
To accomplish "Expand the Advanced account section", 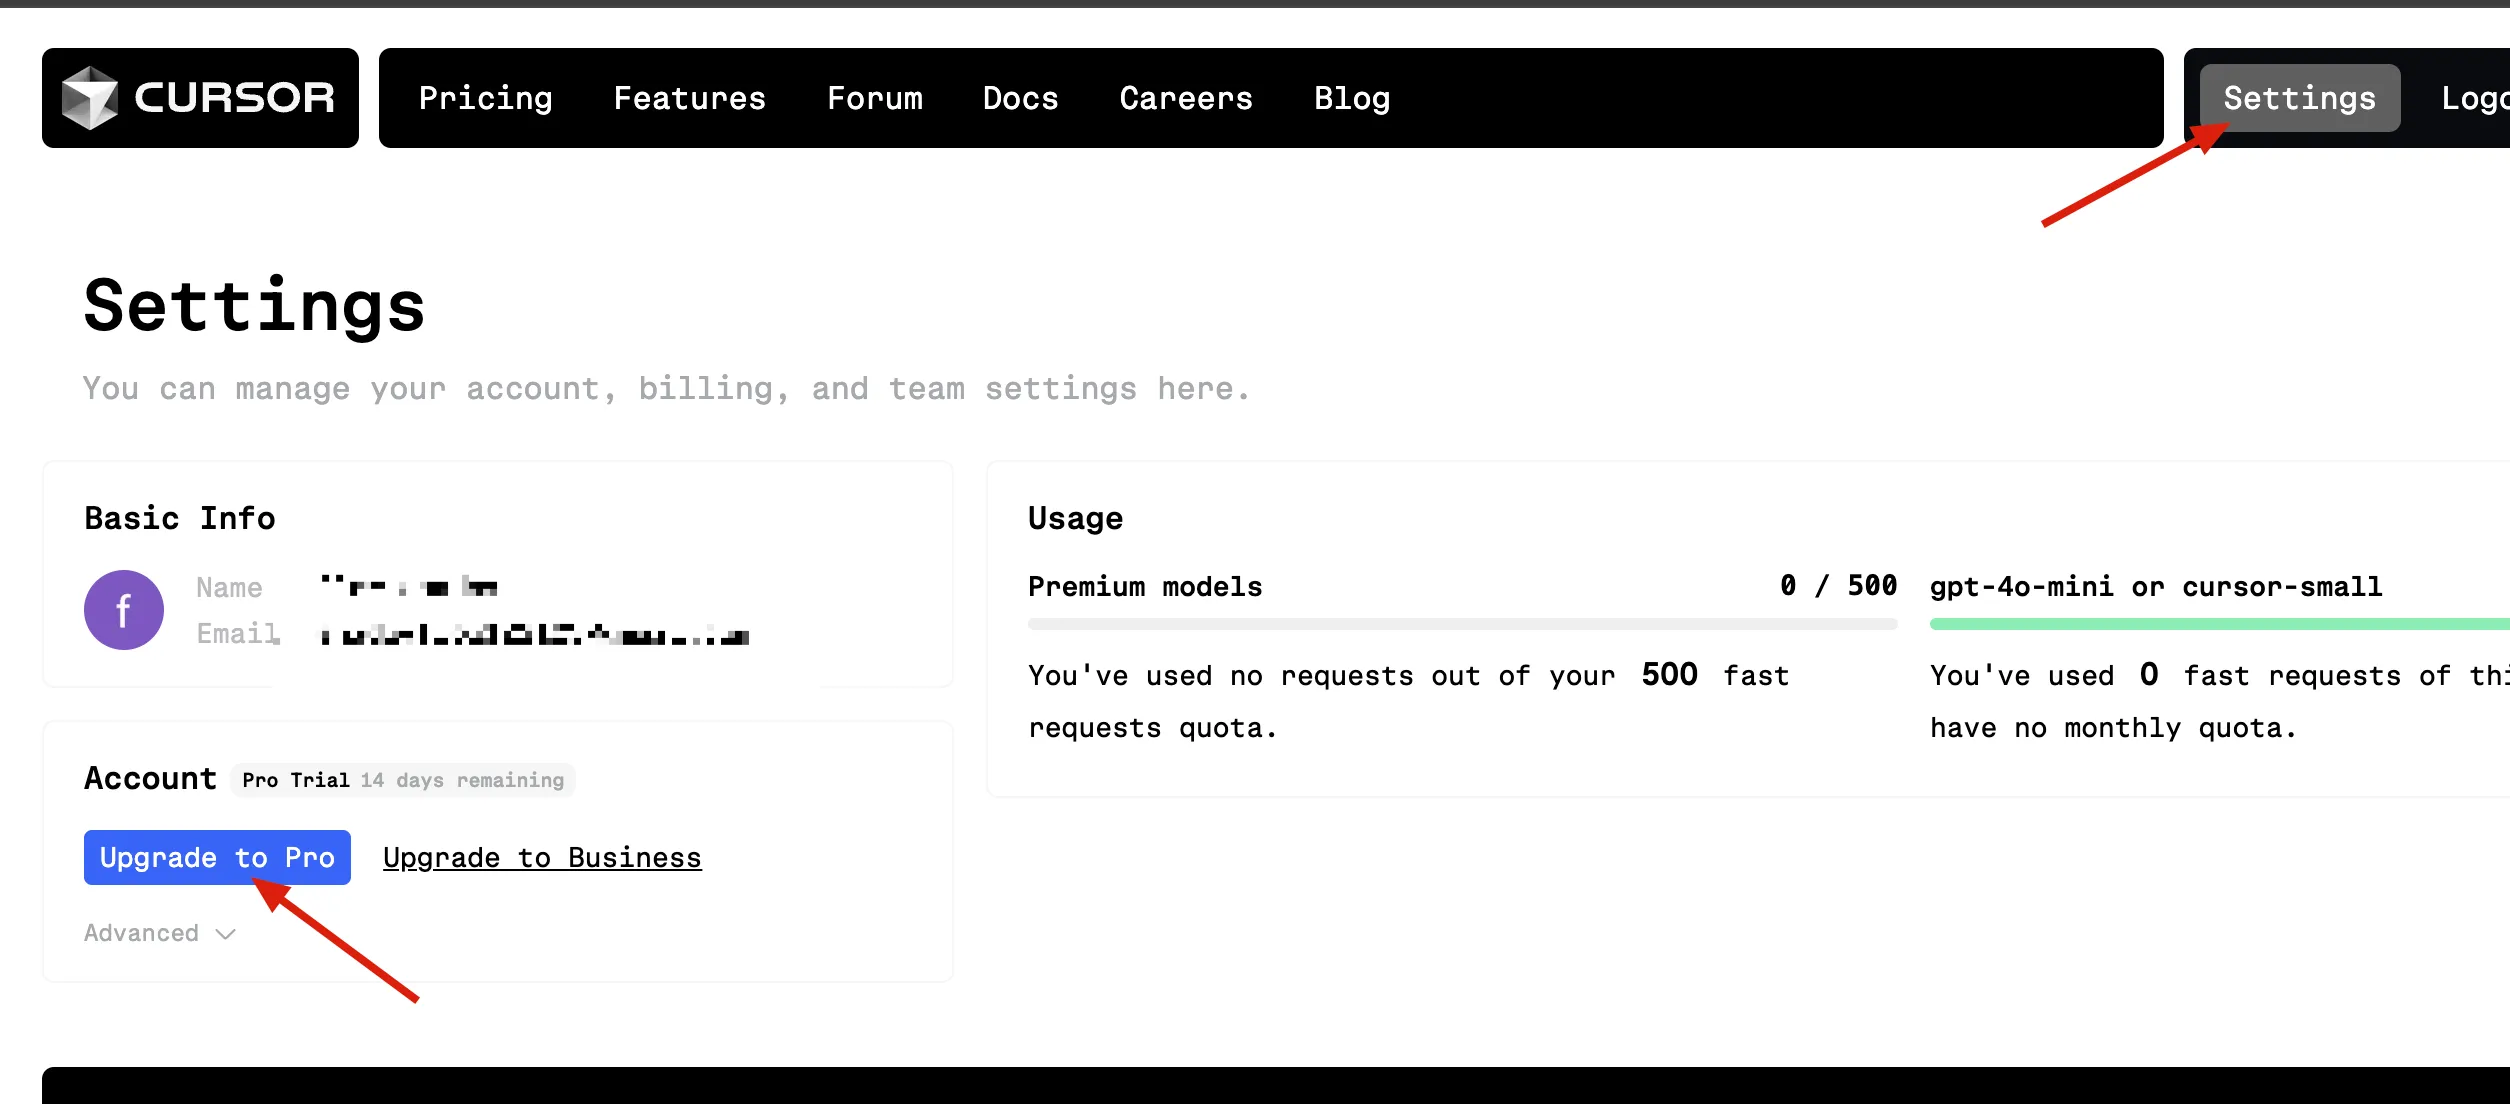I will click(160, 933).
